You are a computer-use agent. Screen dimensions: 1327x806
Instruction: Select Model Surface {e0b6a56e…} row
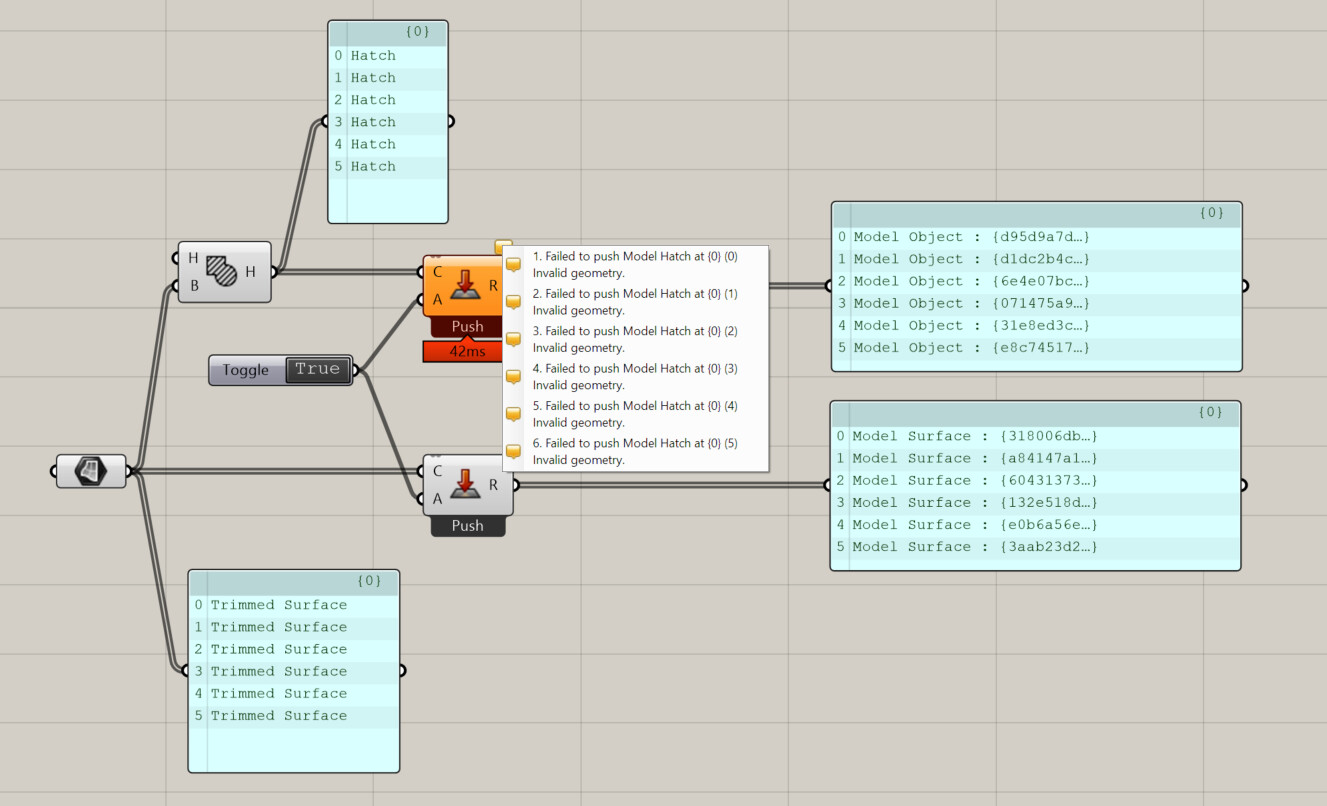point(1036,525)
